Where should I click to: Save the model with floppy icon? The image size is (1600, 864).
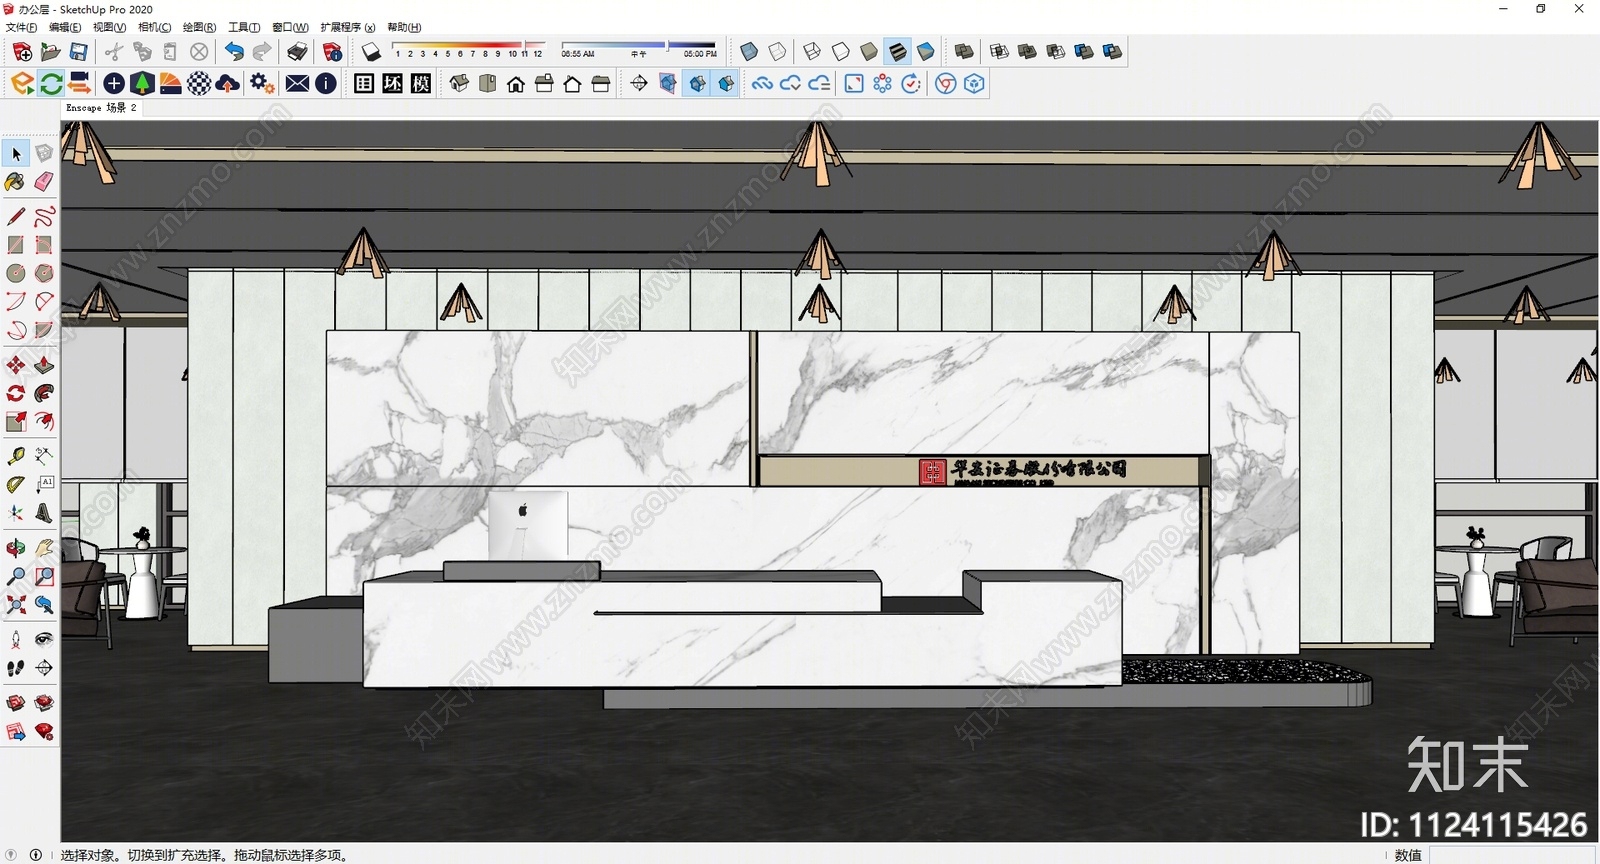(78, 52)
